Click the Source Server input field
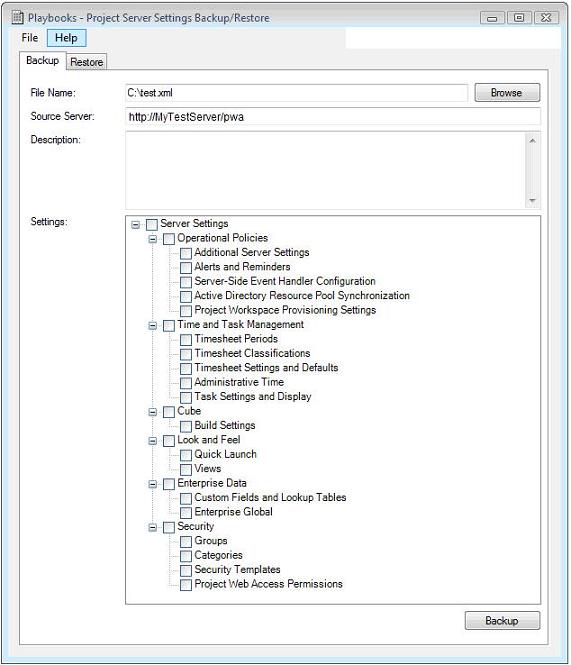571x665 pixels. tap(333, 116)
